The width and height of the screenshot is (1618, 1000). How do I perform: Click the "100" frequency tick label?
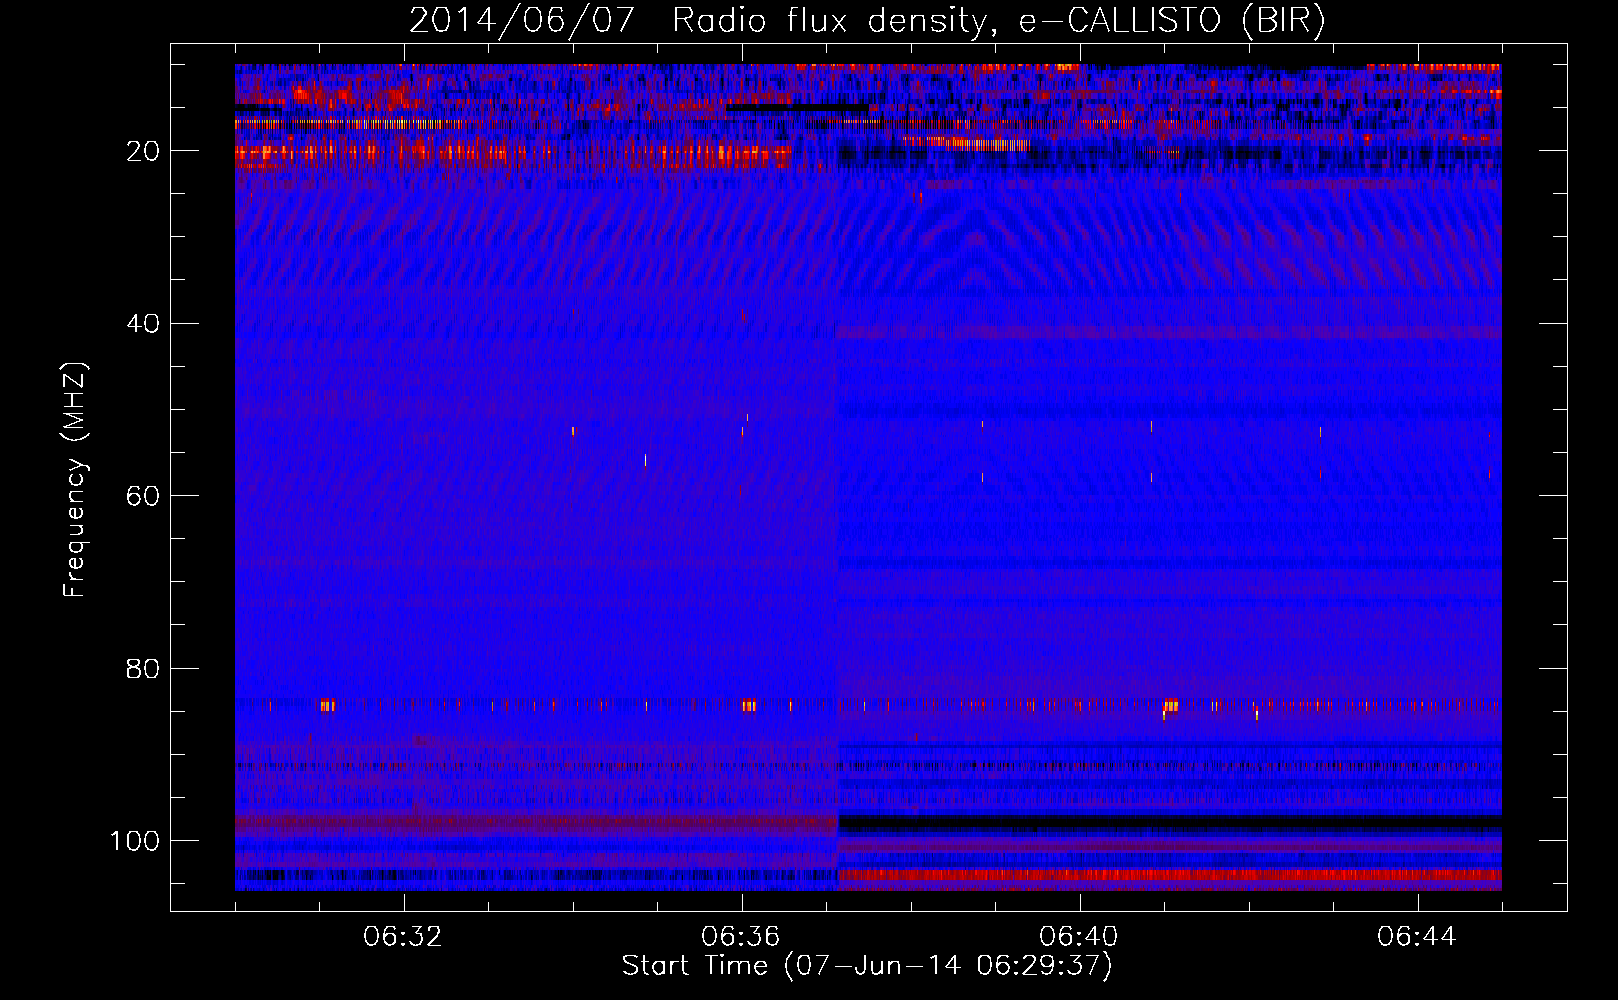tap(136, 841)
